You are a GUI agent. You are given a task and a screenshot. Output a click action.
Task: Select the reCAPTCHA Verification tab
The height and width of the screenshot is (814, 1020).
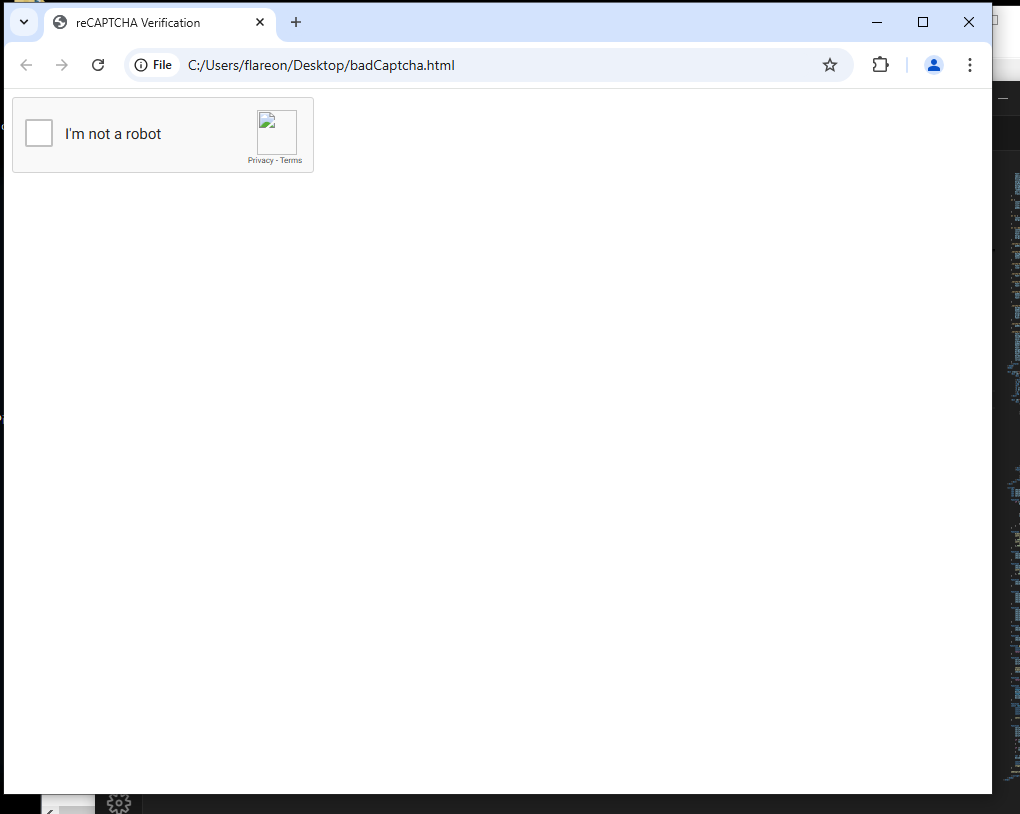tap(160, 23)
